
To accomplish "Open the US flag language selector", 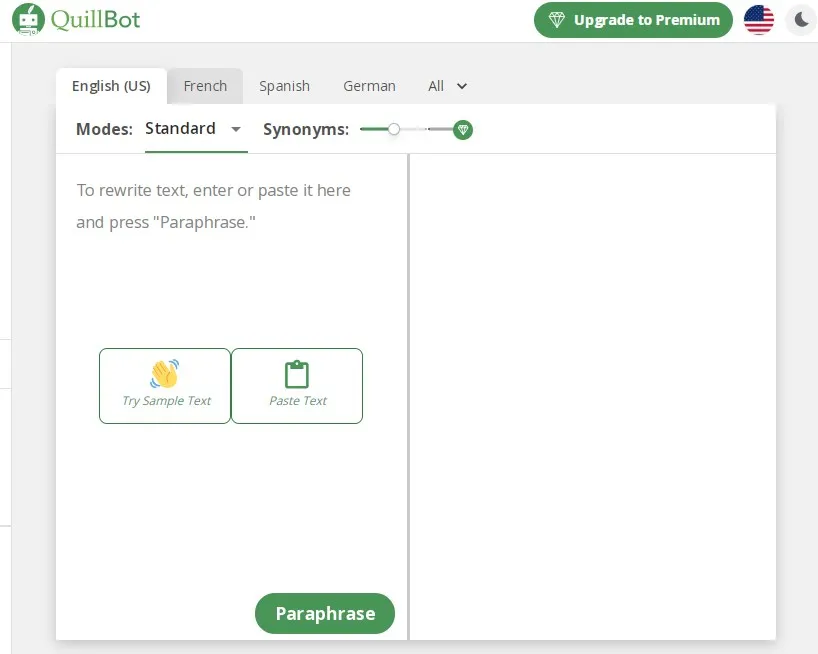I will (759, 20).
